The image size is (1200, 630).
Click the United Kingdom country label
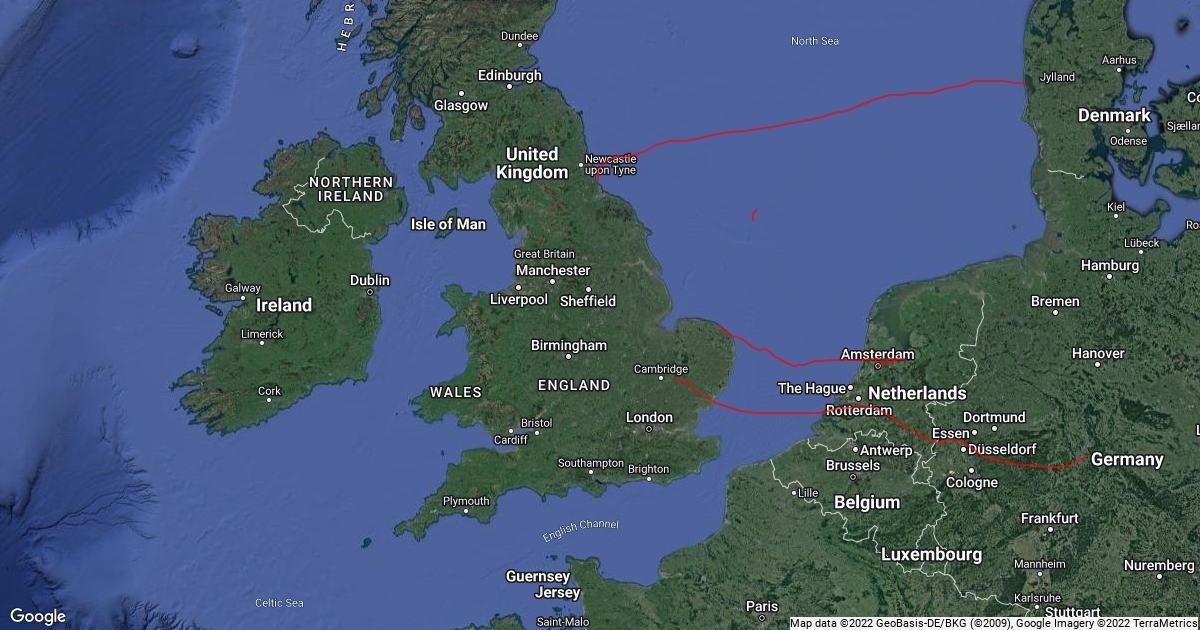pyautogui.click(x=531, y=163)
